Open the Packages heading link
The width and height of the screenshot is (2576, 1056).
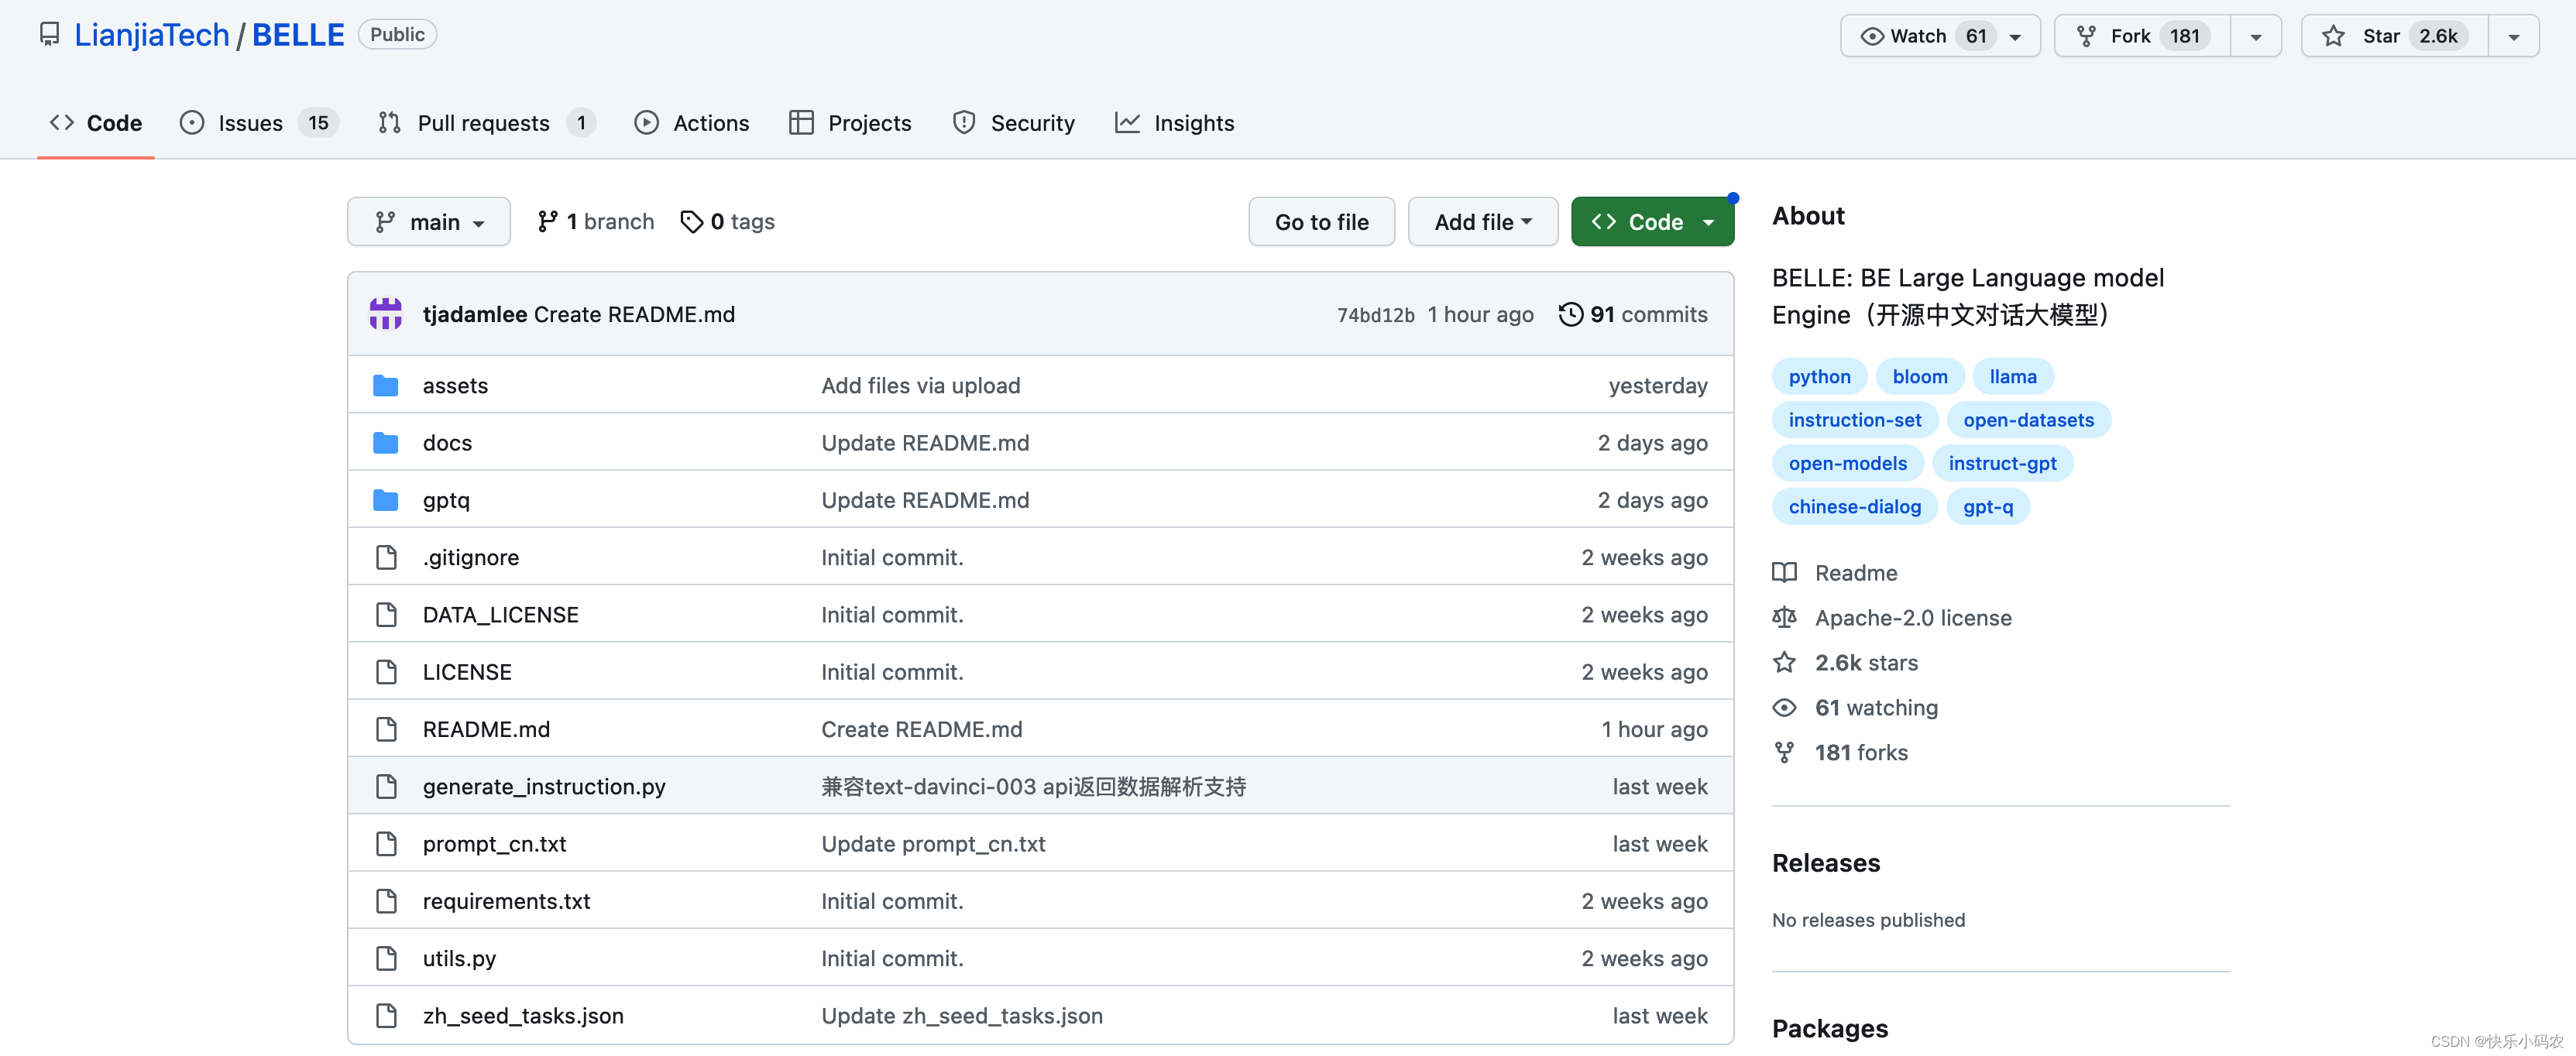tap(1830, 1028)
